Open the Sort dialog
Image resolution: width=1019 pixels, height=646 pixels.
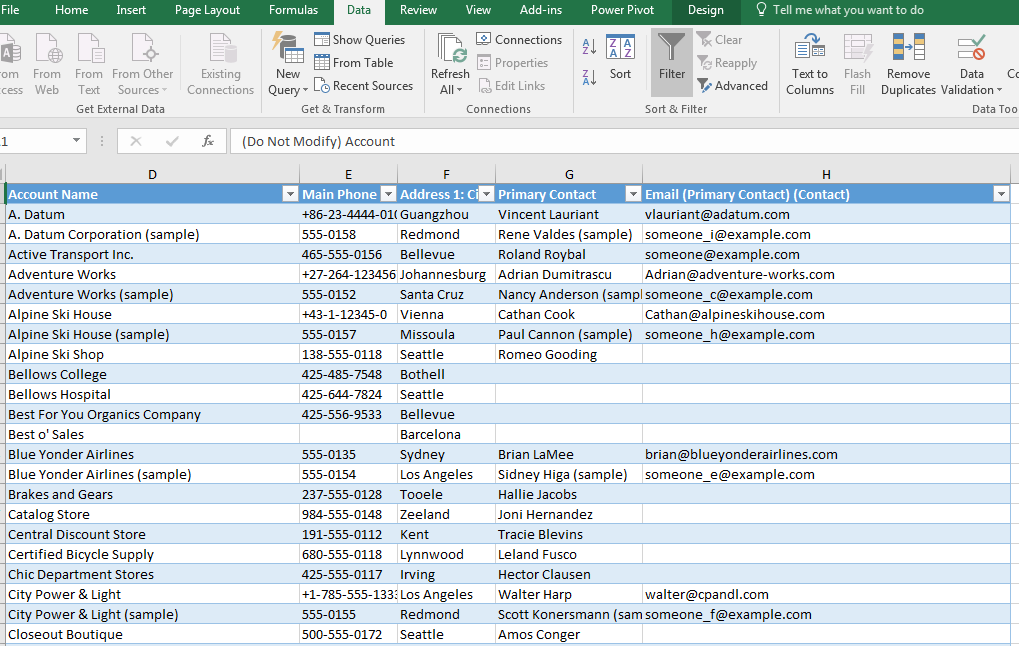[x=621, y=58]
